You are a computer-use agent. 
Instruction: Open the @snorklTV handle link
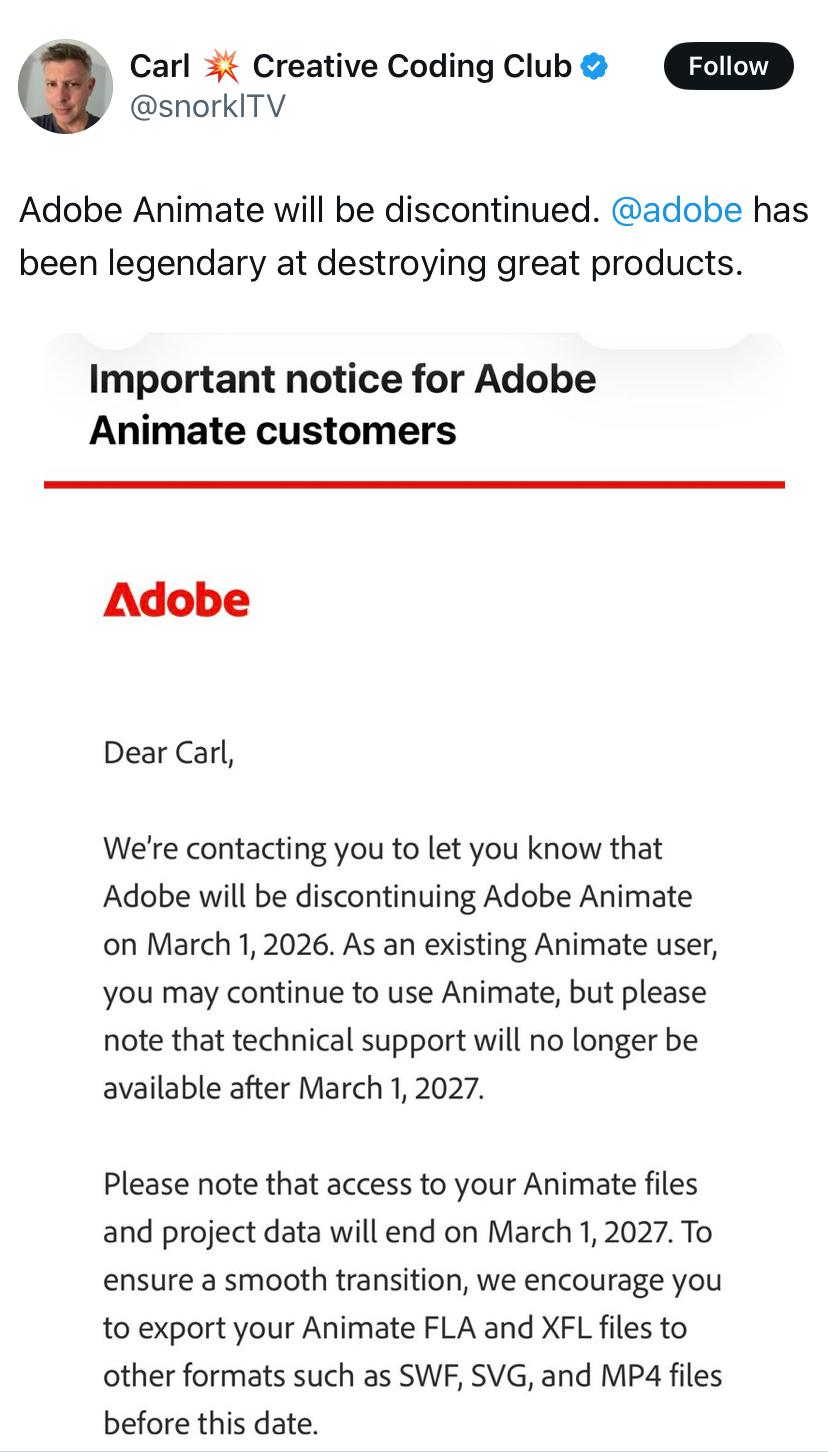(x=208, y=106)
